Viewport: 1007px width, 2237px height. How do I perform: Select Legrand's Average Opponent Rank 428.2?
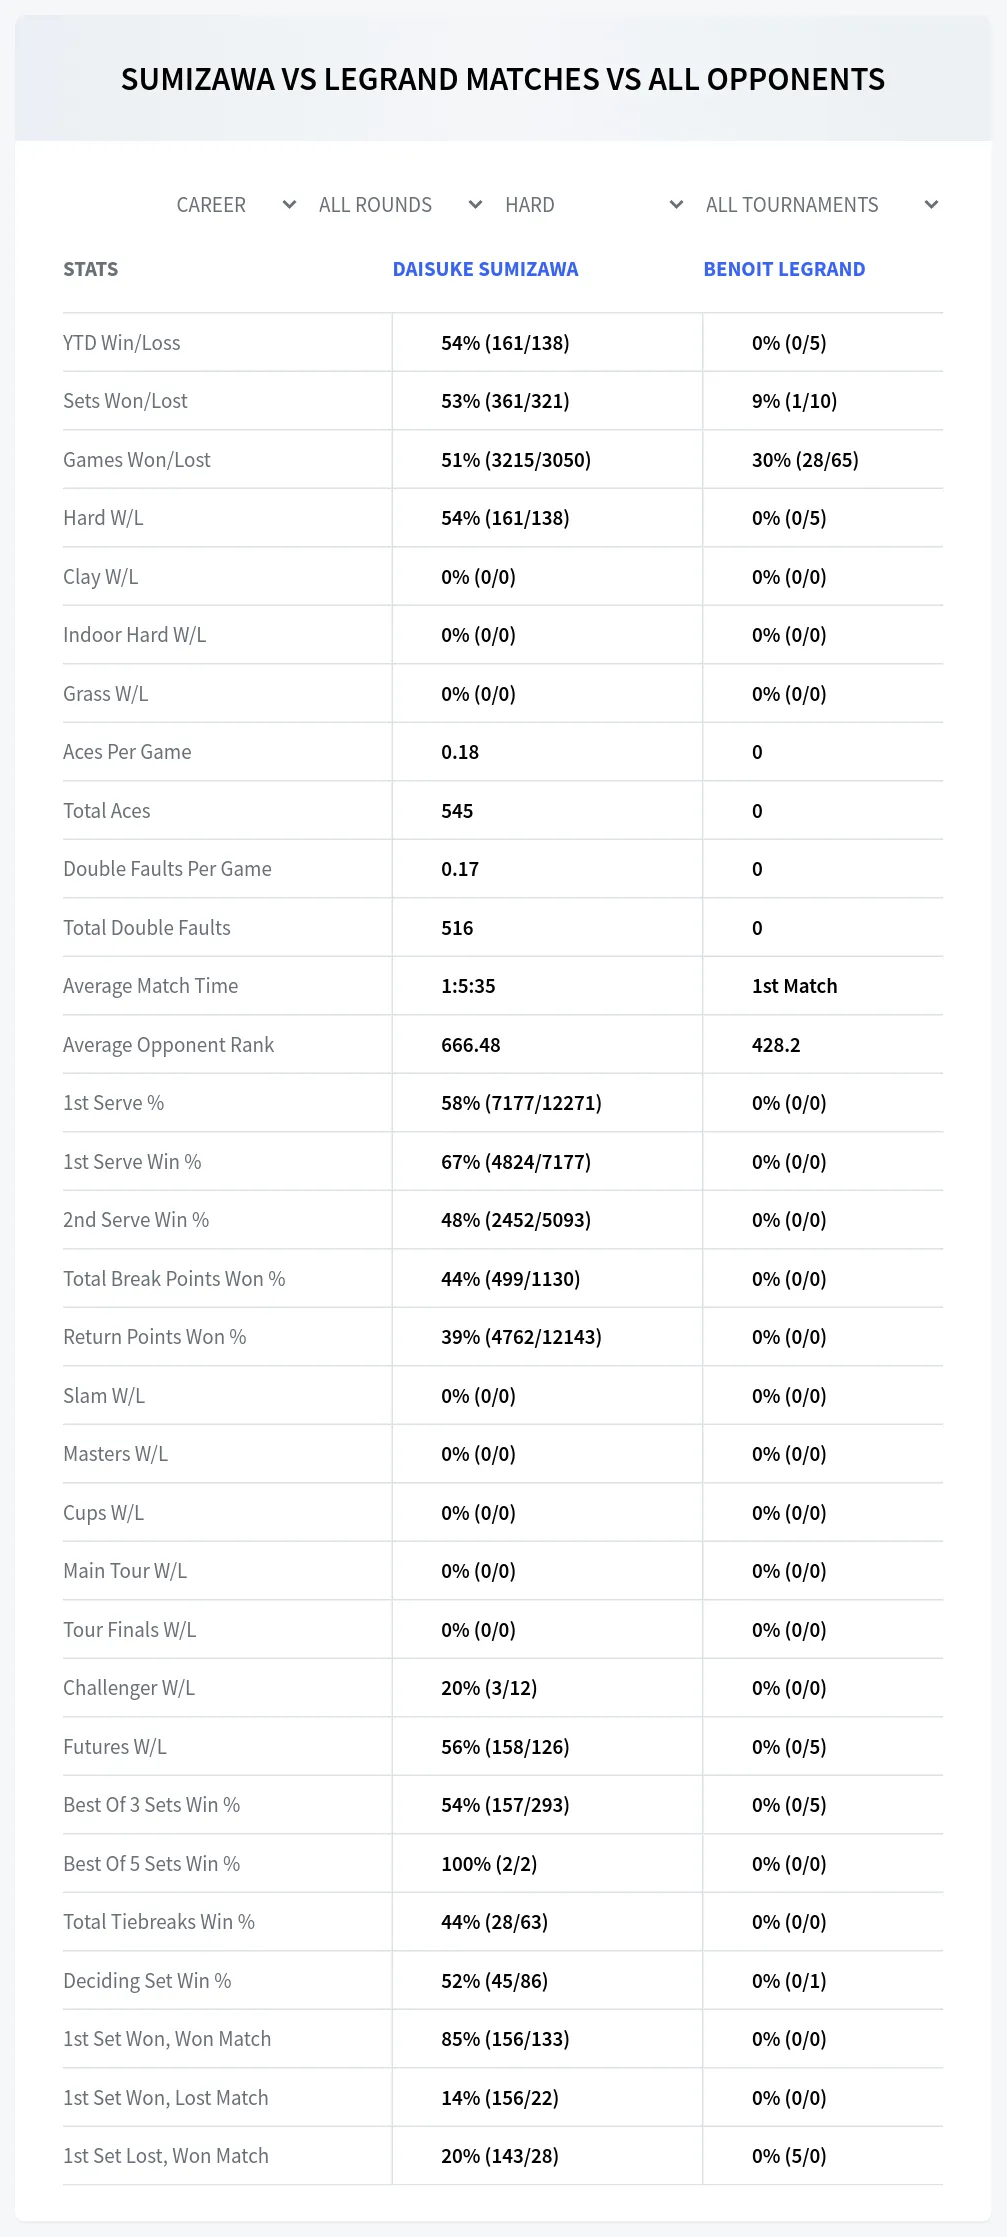tap(776, 1045)
